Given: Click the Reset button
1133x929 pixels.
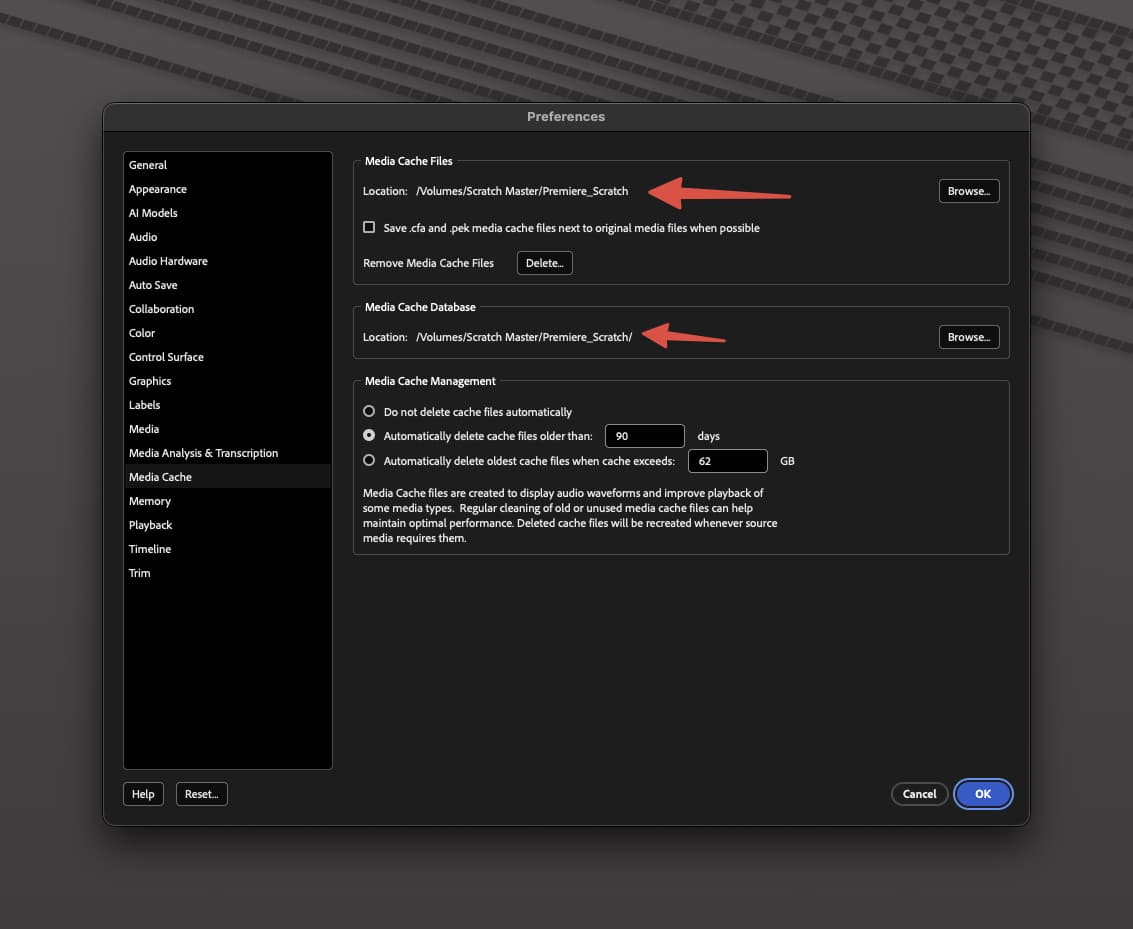Looking at the screenshot, I should [x=201, y=794].
